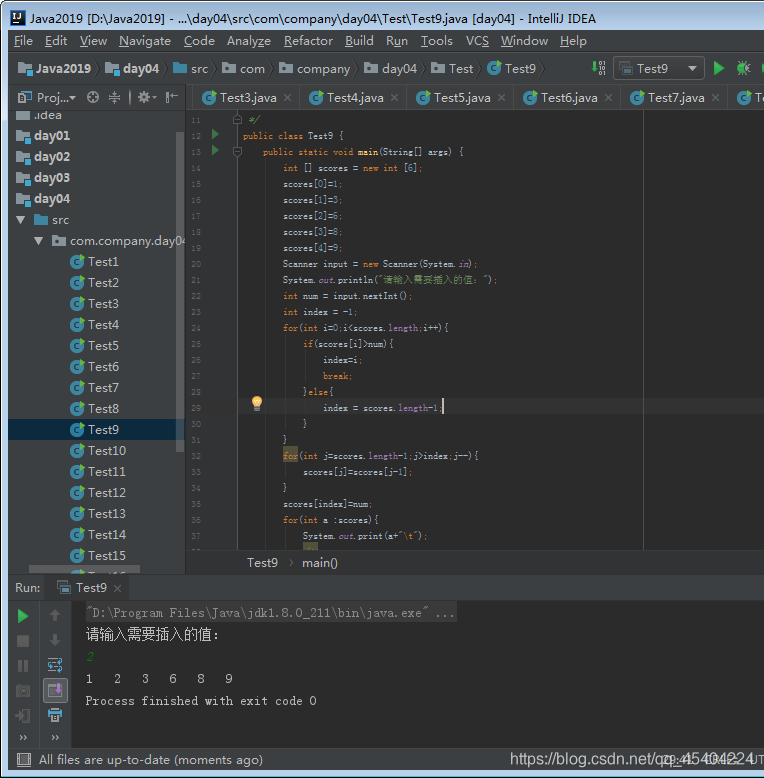Open the Analyze menu
Screen dimensions: 764x778
pos(249,41)
